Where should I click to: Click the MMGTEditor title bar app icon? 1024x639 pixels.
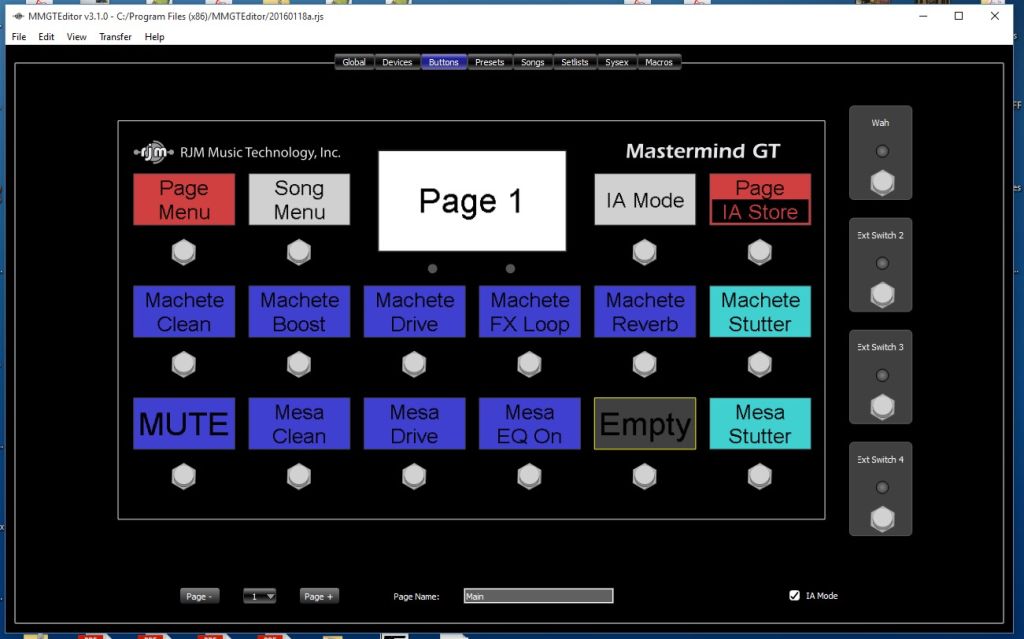(x=18, y=16)
